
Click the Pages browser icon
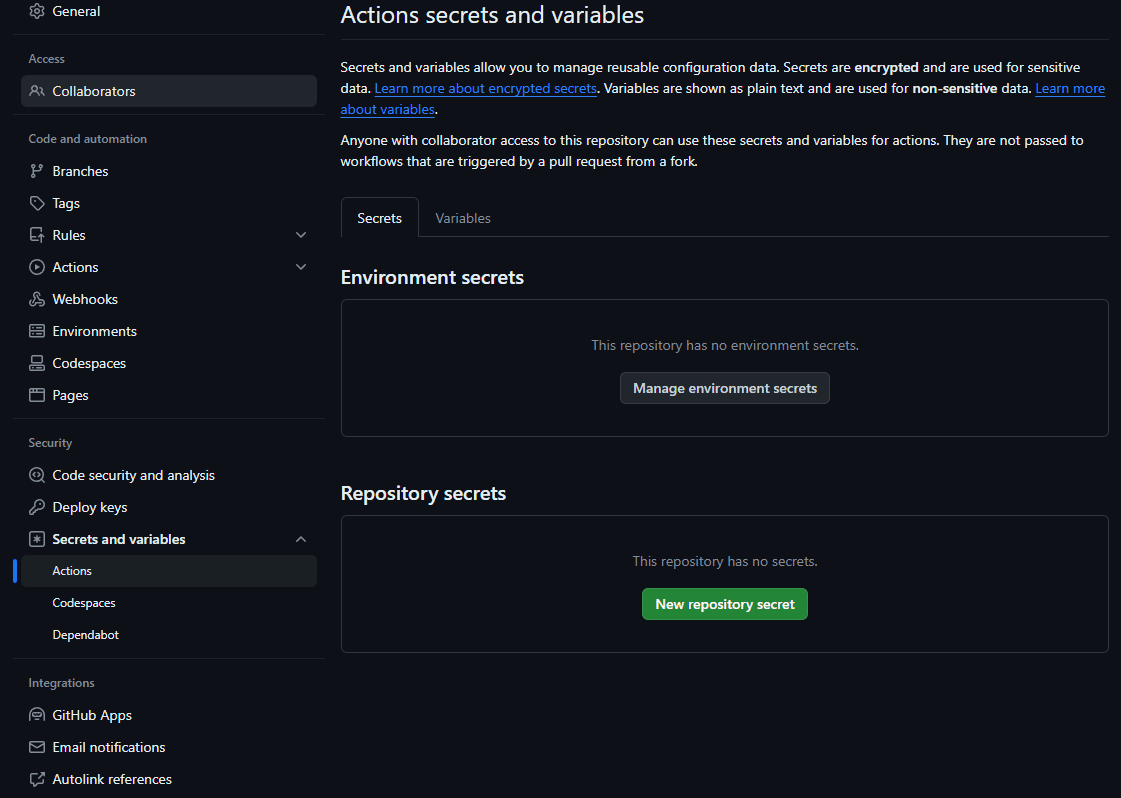[x=36, y=395]
